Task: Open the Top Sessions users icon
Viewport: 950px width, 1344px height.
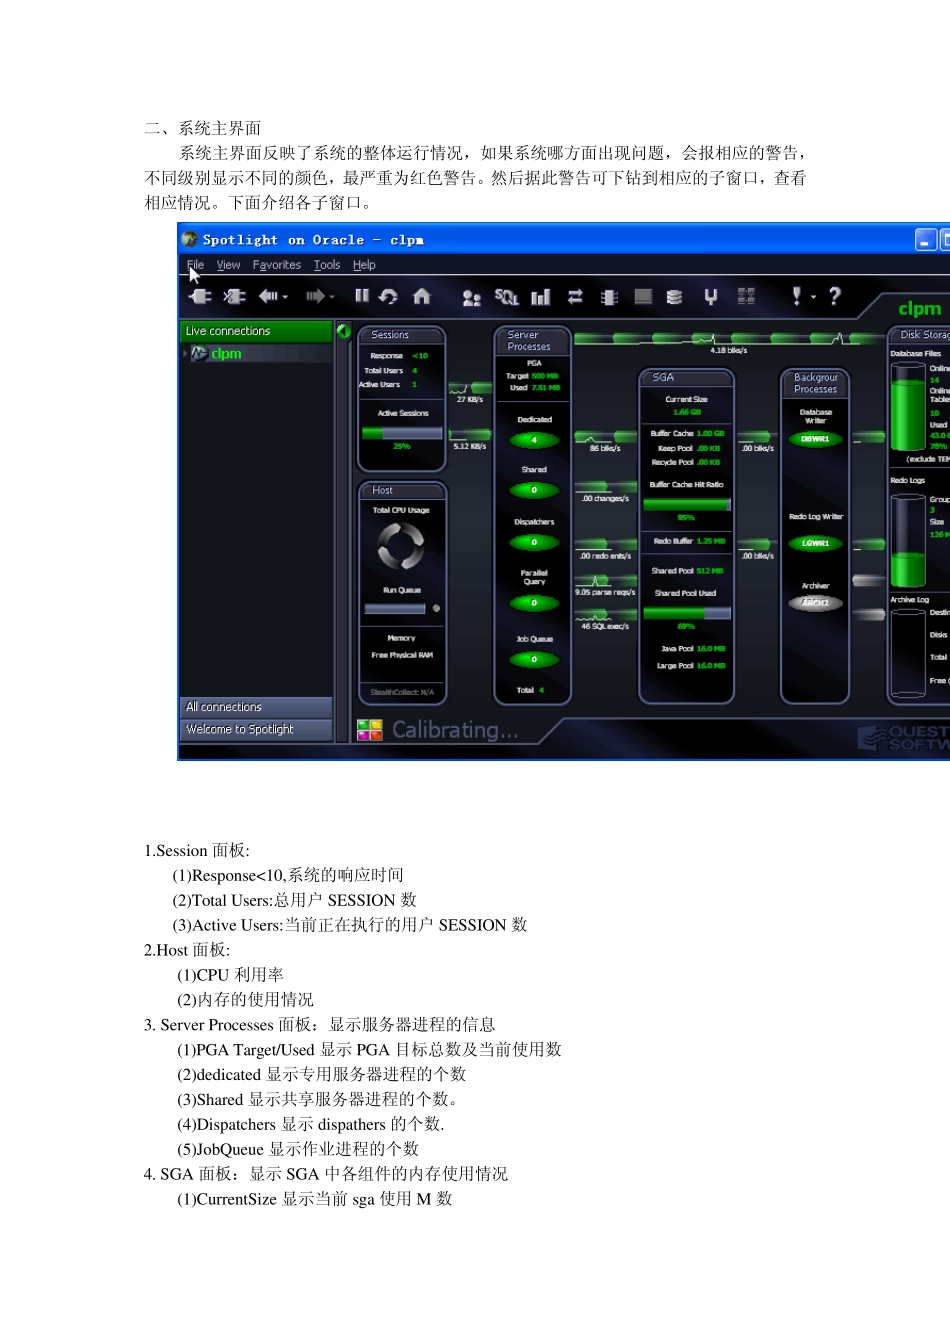Action: click(x=472, y=297)
